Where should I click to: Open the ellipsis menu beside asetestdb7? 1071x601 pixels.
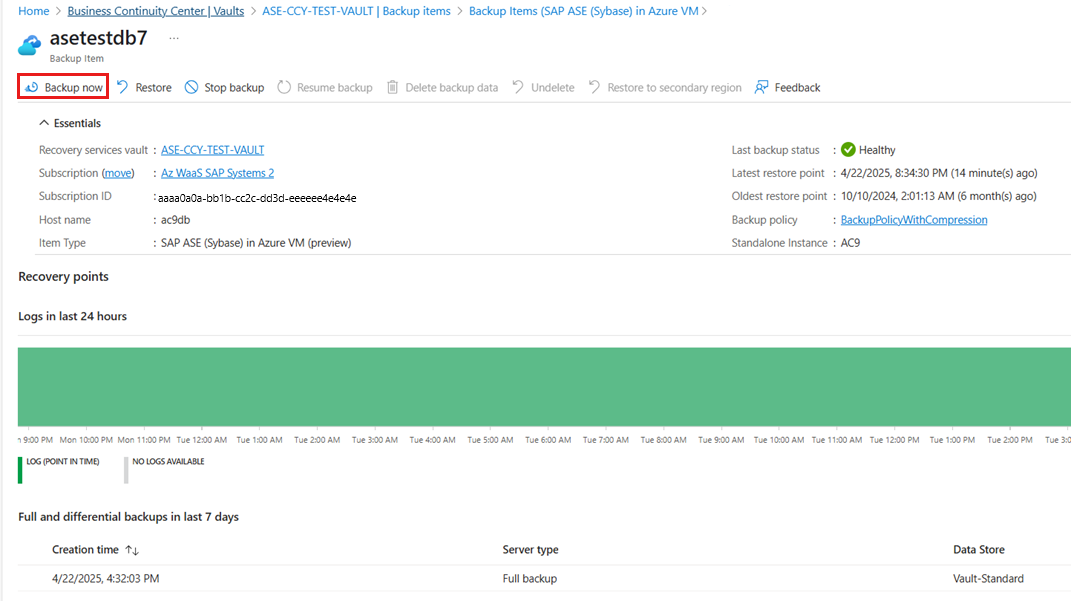[174, 38]
